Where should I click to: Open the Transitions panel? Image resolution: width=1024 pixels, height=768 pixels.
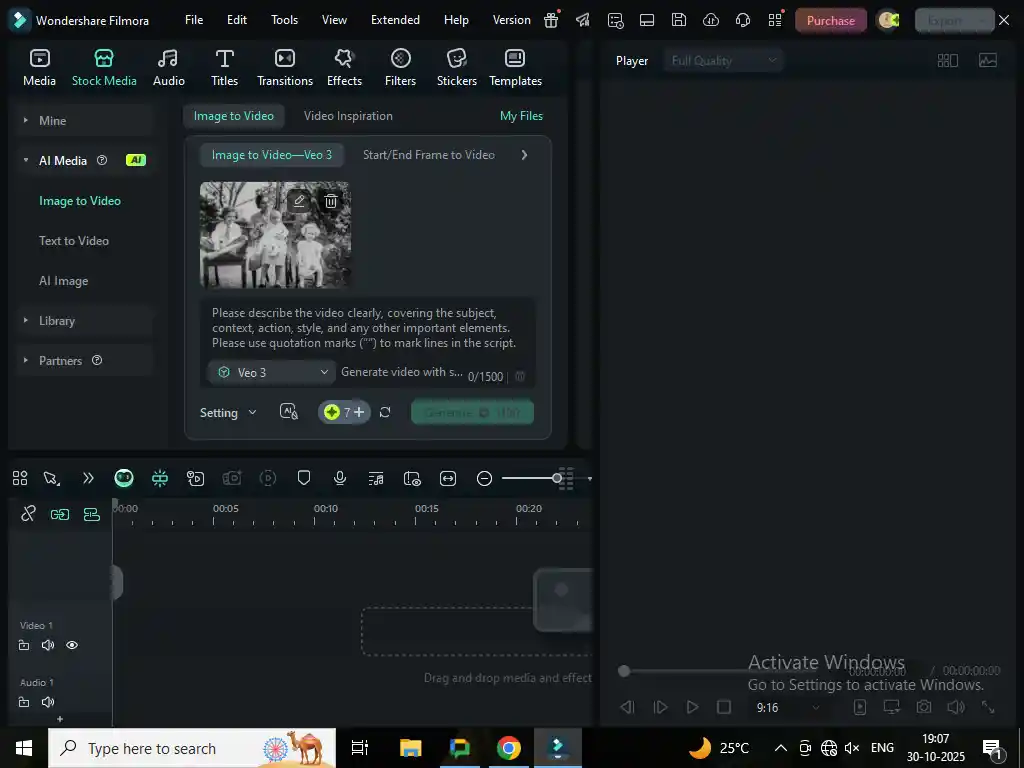285,67
